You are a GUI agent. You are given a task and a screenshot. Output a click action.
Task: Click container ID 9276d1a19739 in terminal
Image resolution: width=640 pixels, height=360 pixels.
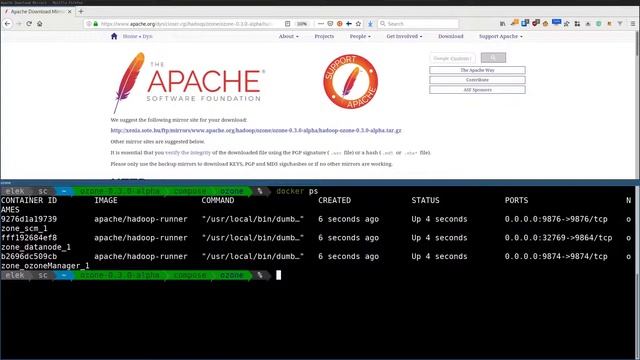(29, 219)
